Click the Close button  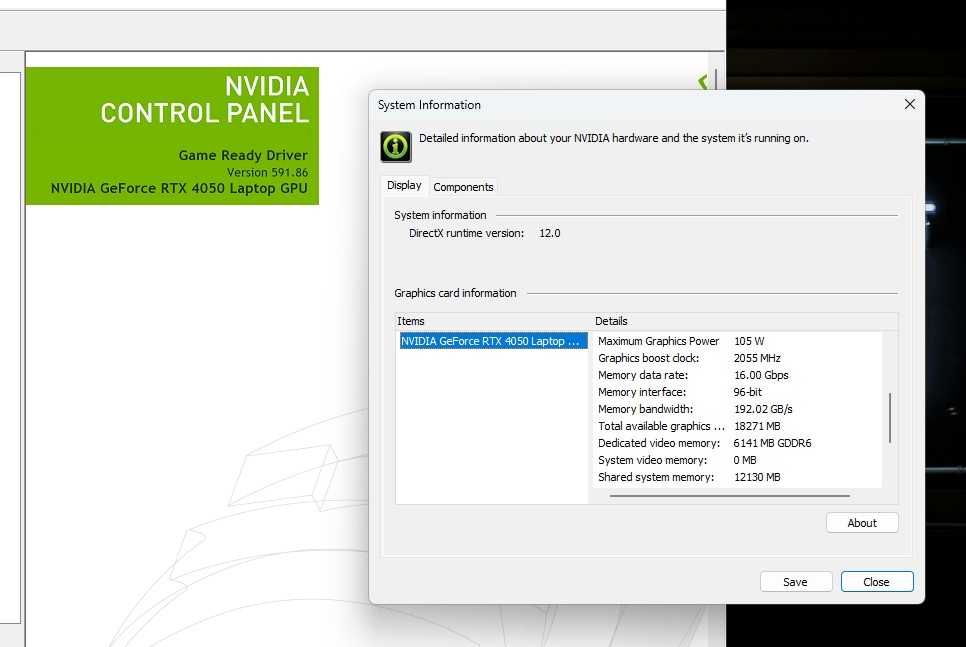[x=877, y=582]
